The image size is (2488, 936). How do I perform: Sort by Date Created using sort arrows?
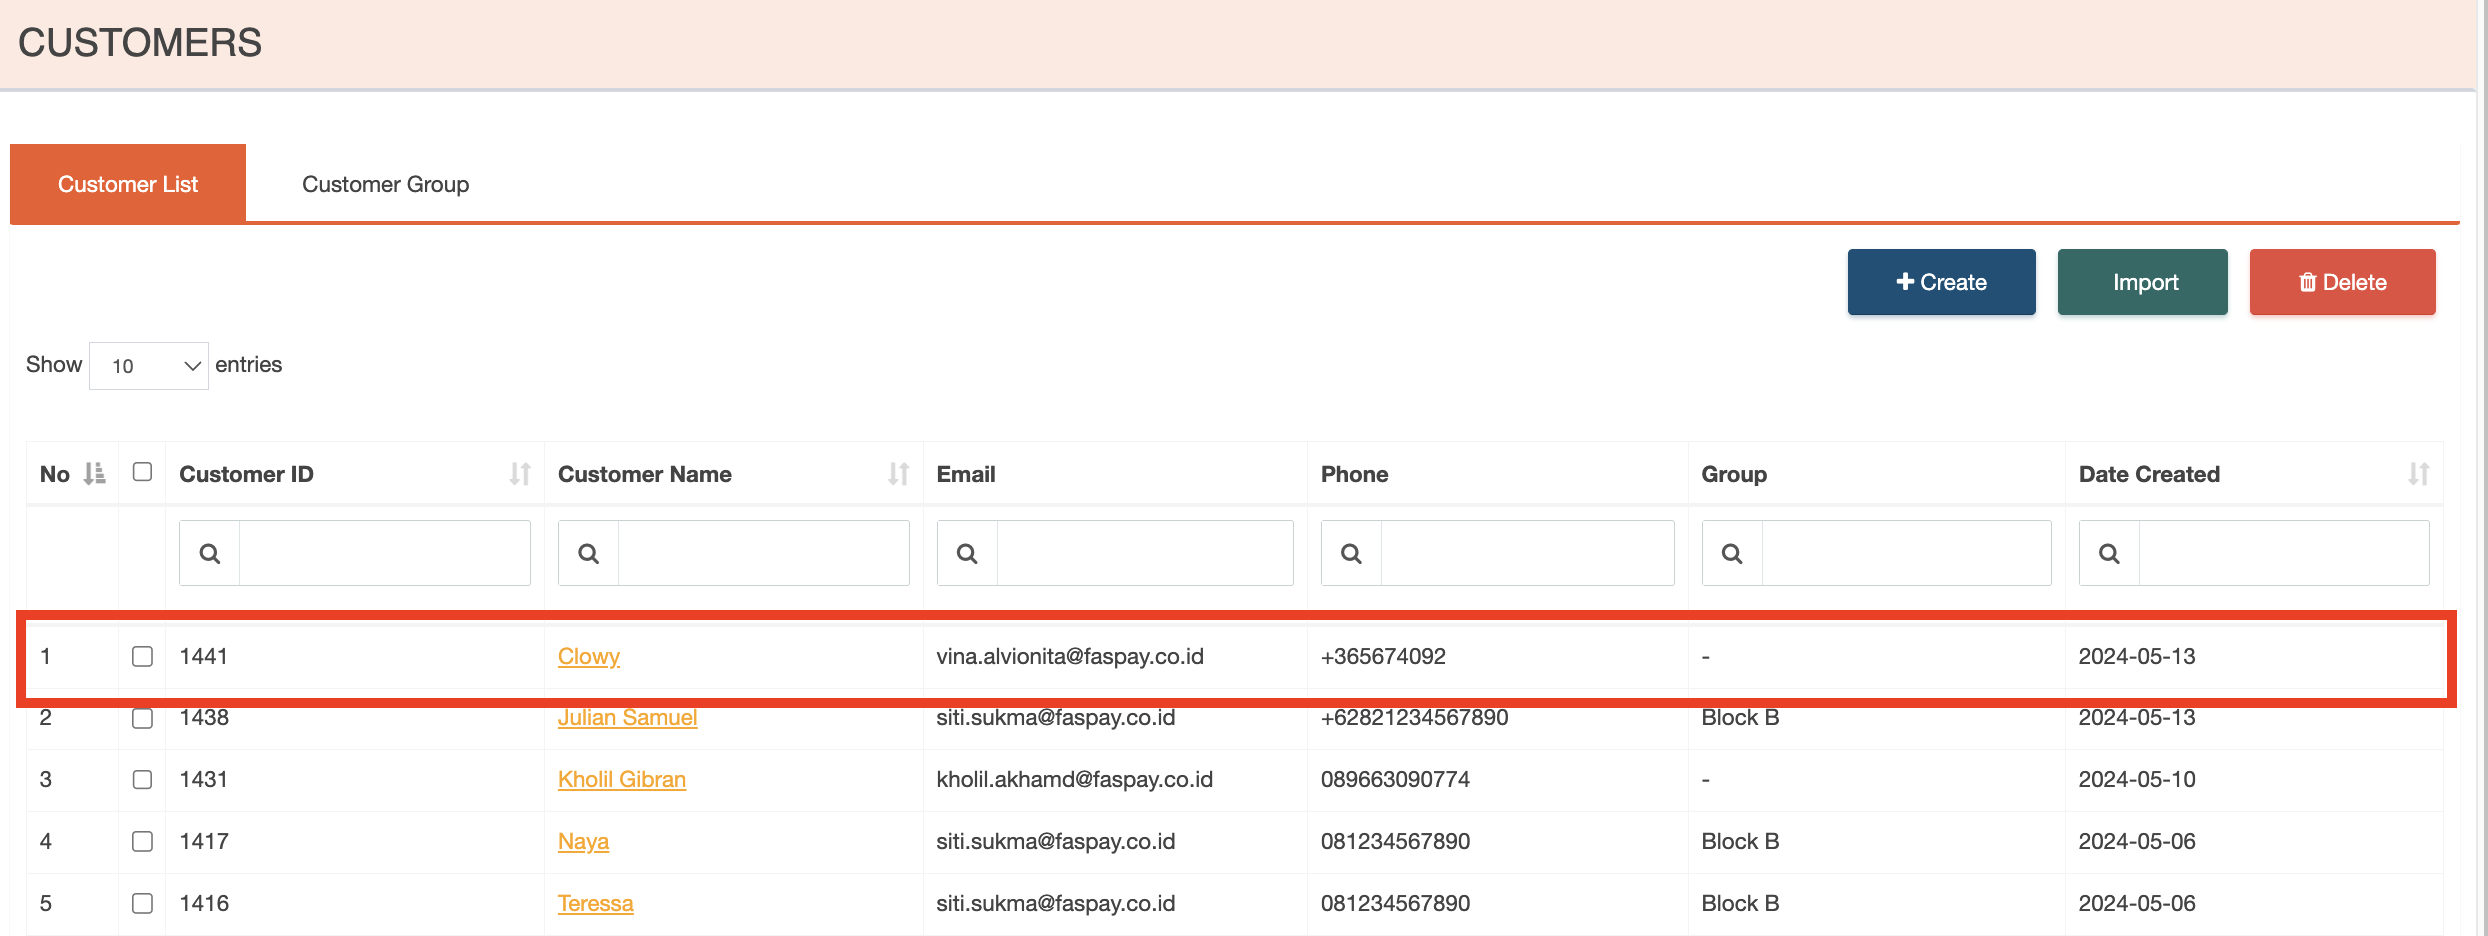point(2418,474)
